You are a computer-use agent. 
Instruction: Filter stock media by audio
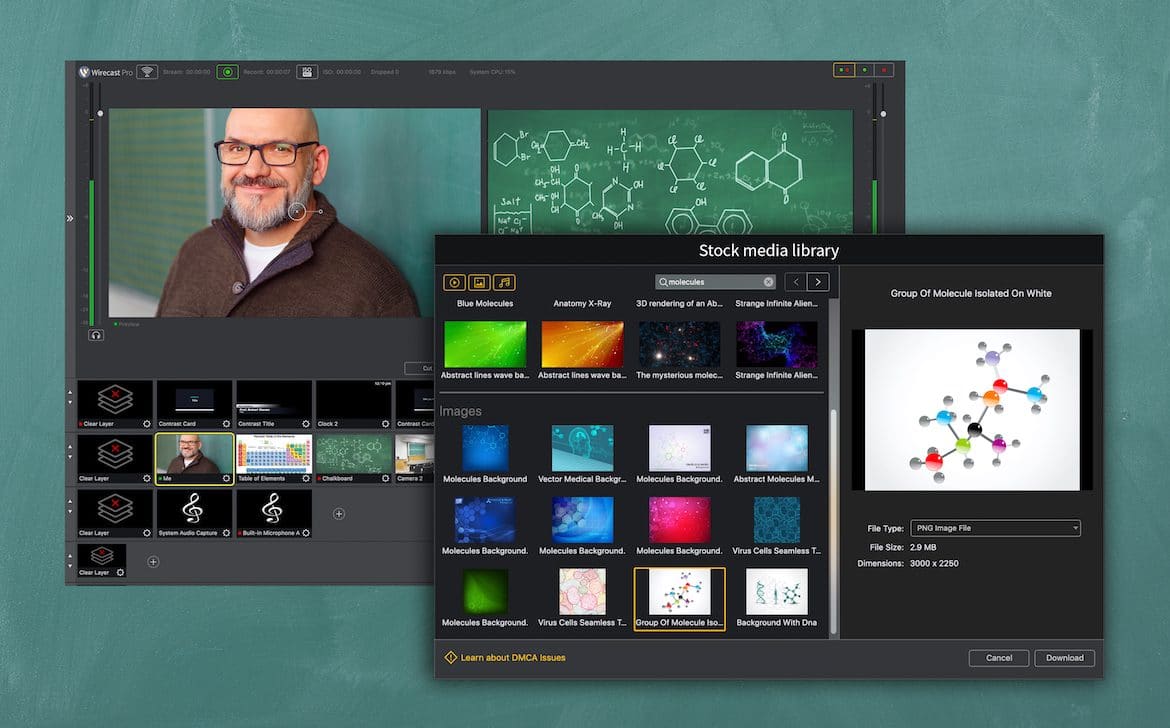[504, 282]
